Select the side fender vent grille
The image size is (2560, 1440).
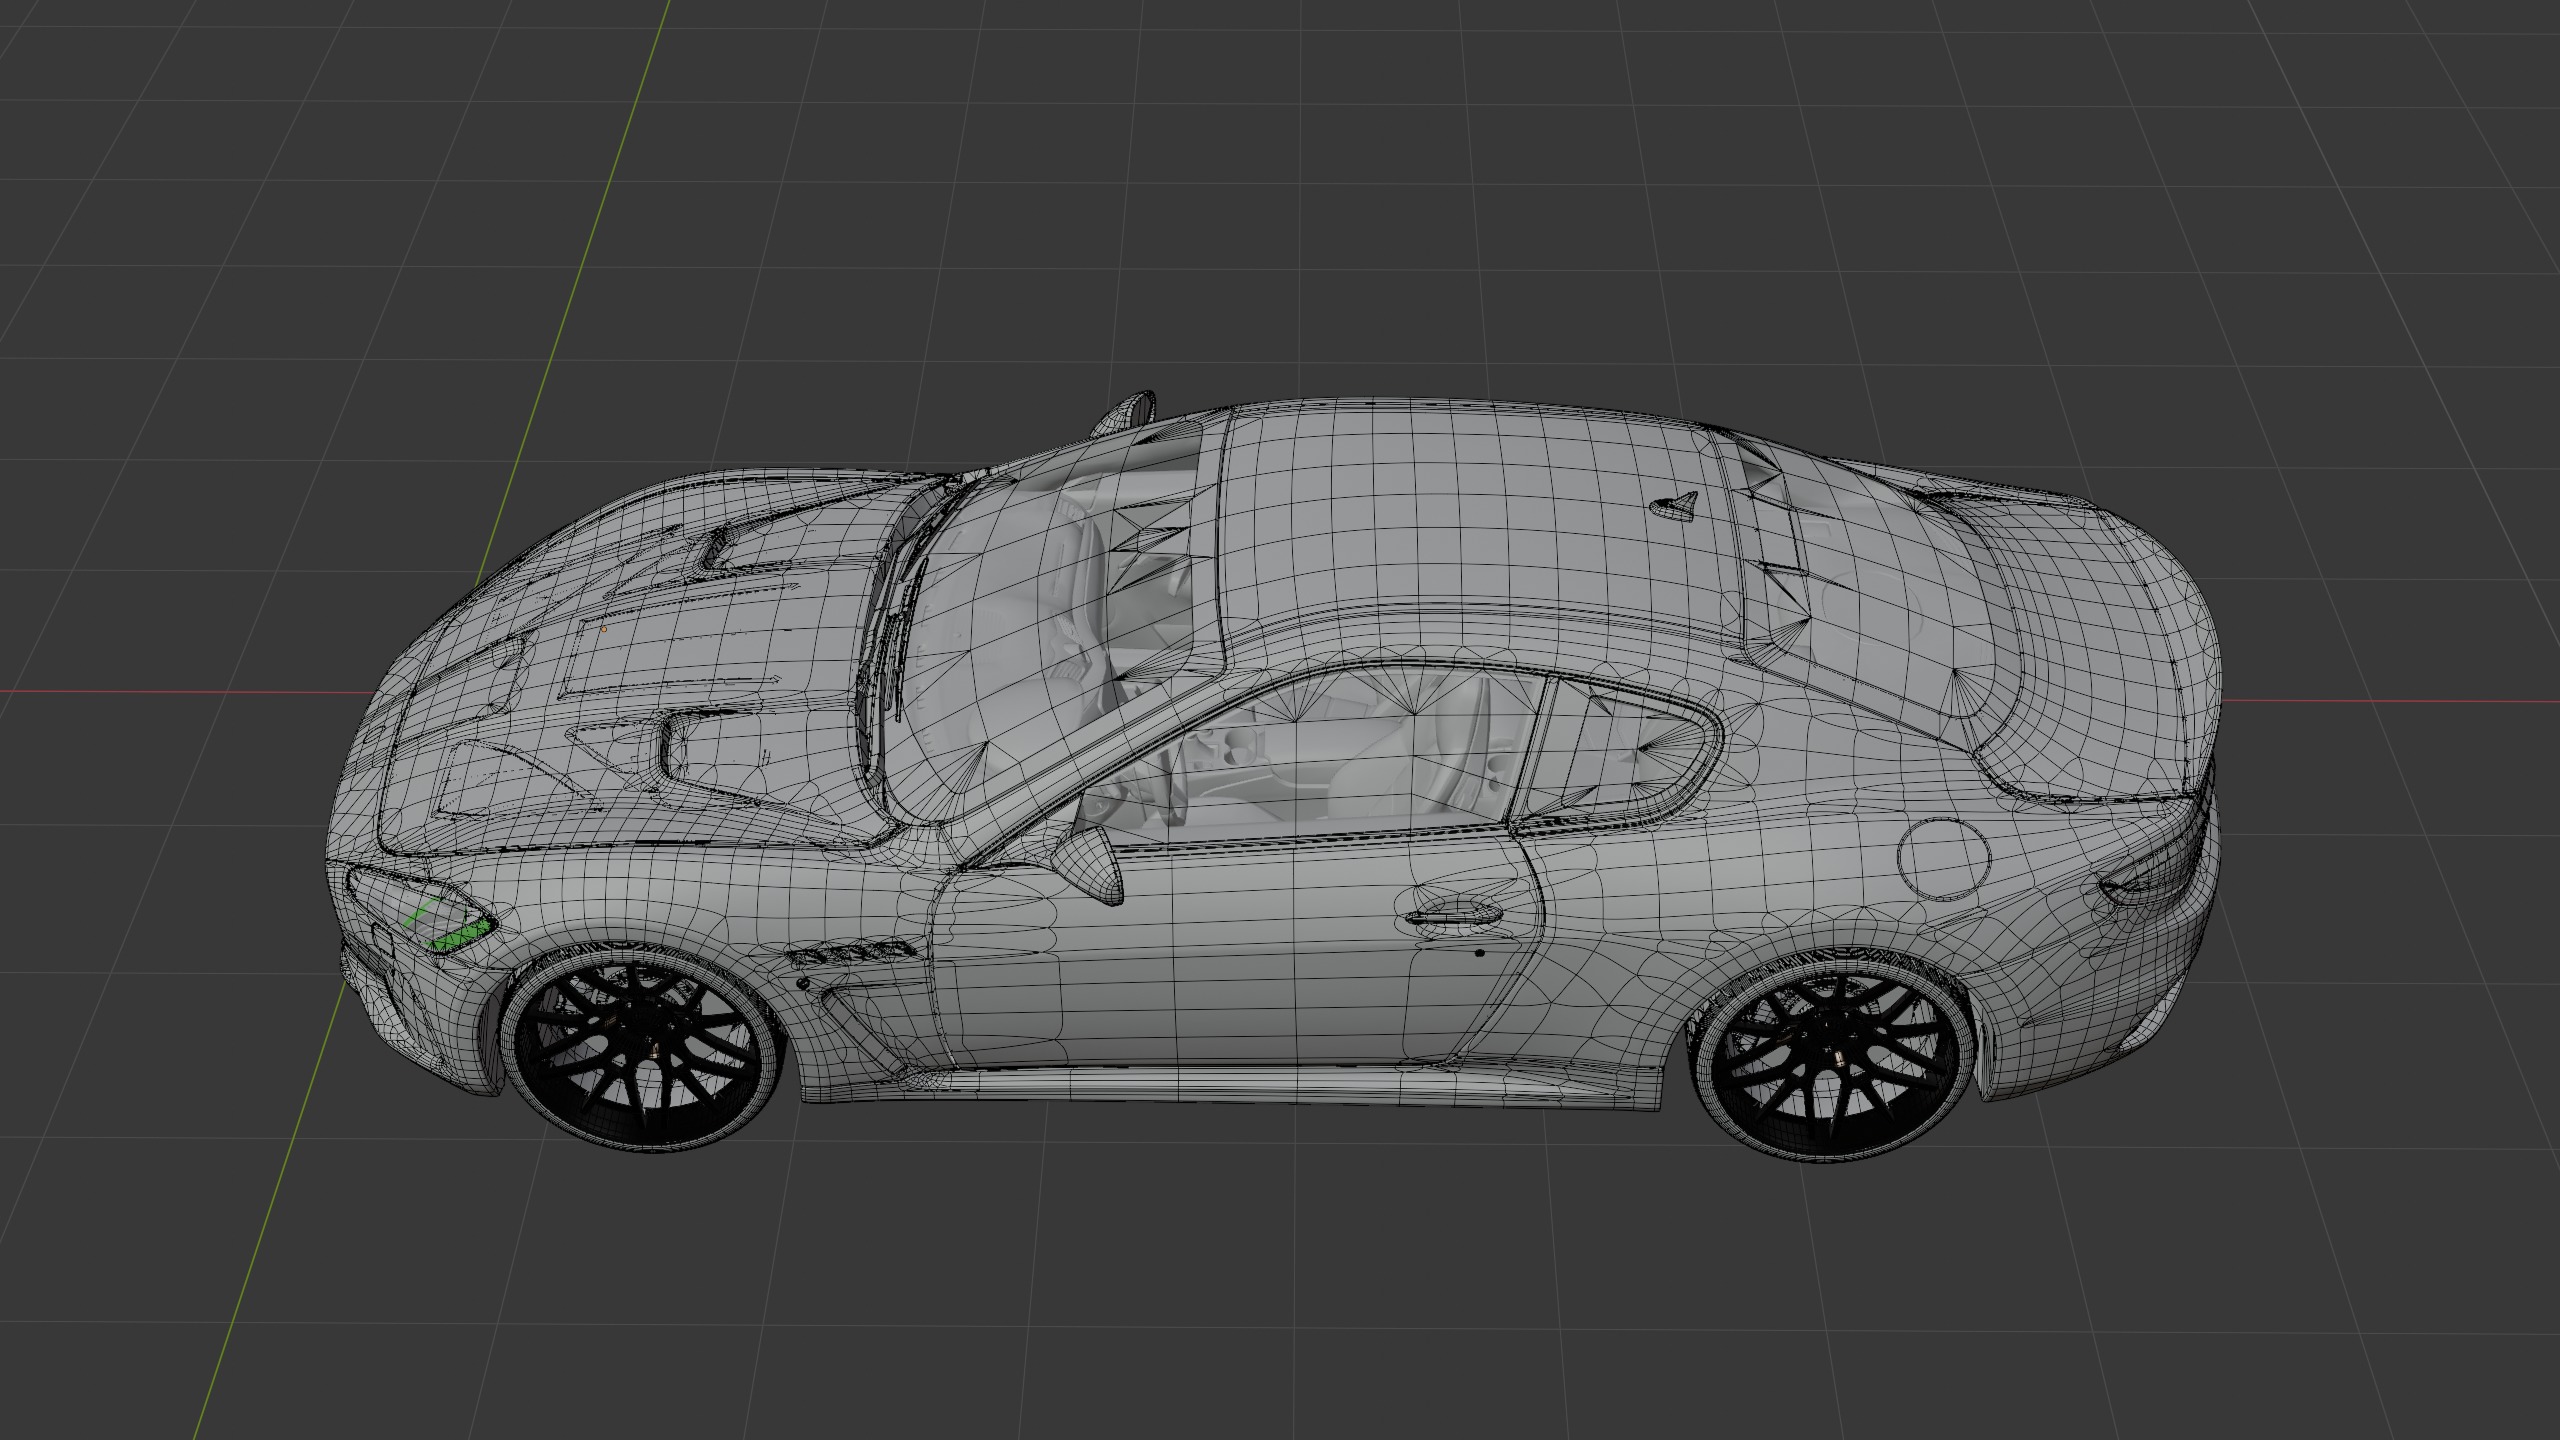click(850, 953)
